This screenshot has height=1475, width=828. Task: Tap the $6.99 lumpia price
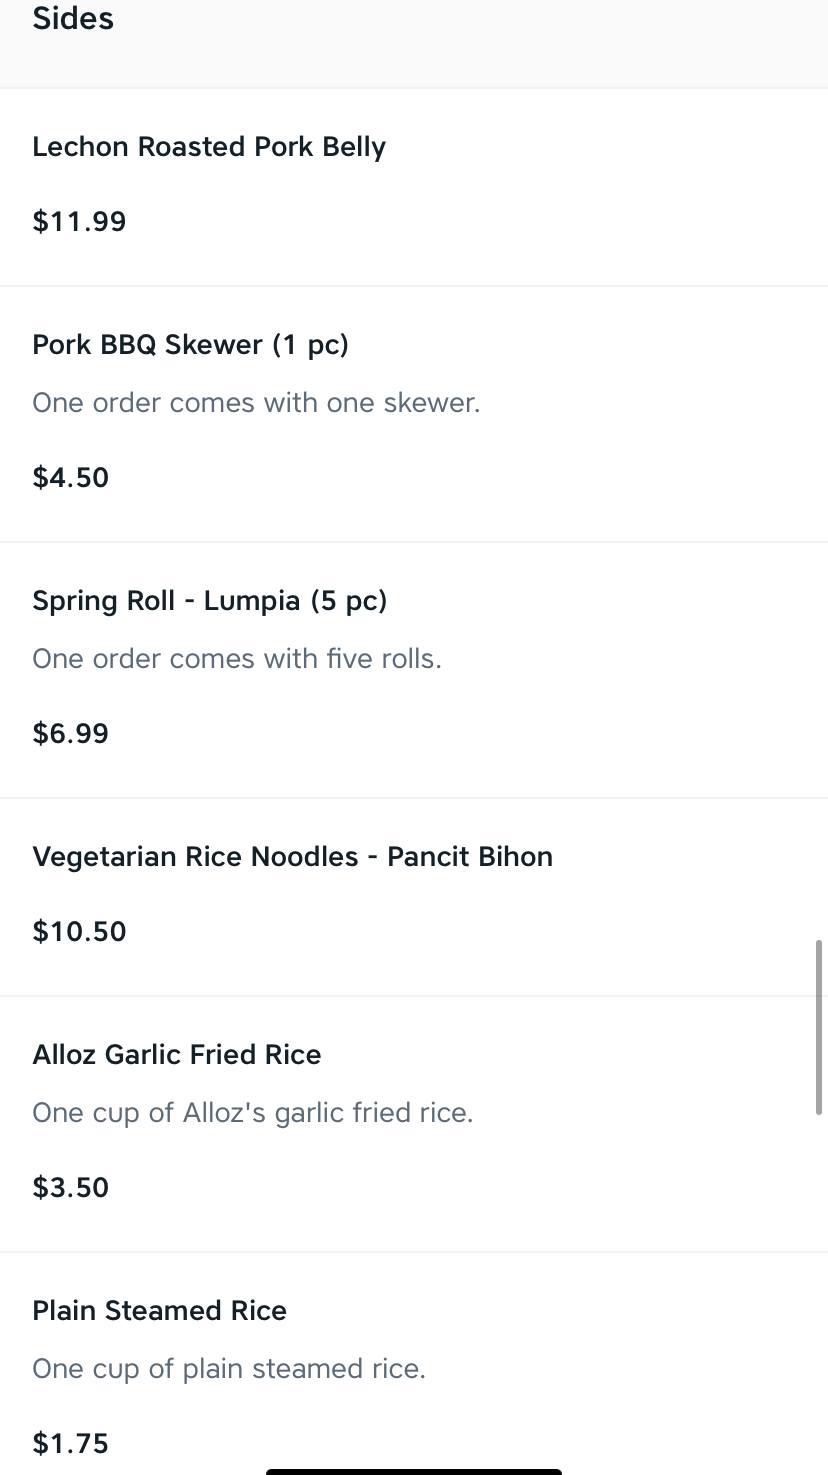pos(70,733)
